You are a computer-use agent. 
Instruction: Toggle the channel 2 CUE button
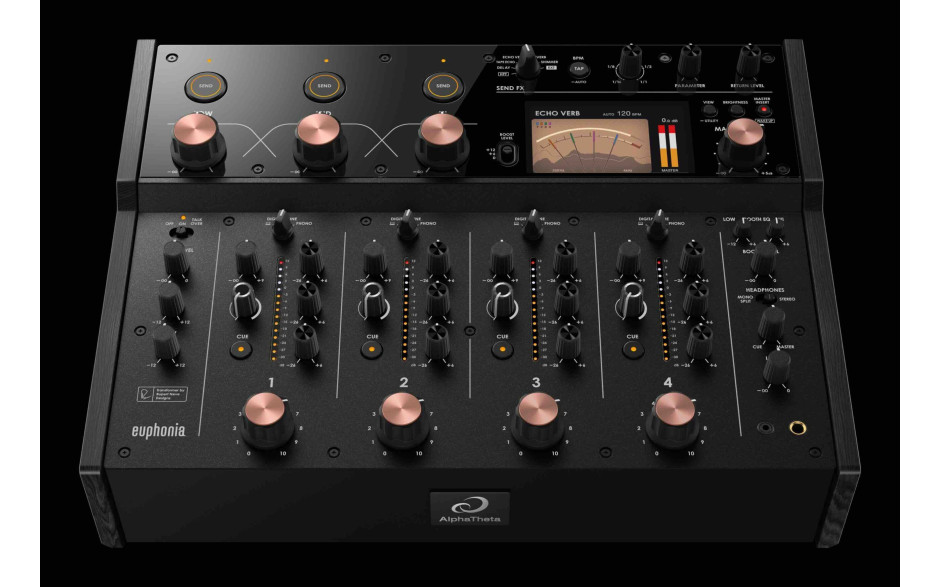point(372,349)
